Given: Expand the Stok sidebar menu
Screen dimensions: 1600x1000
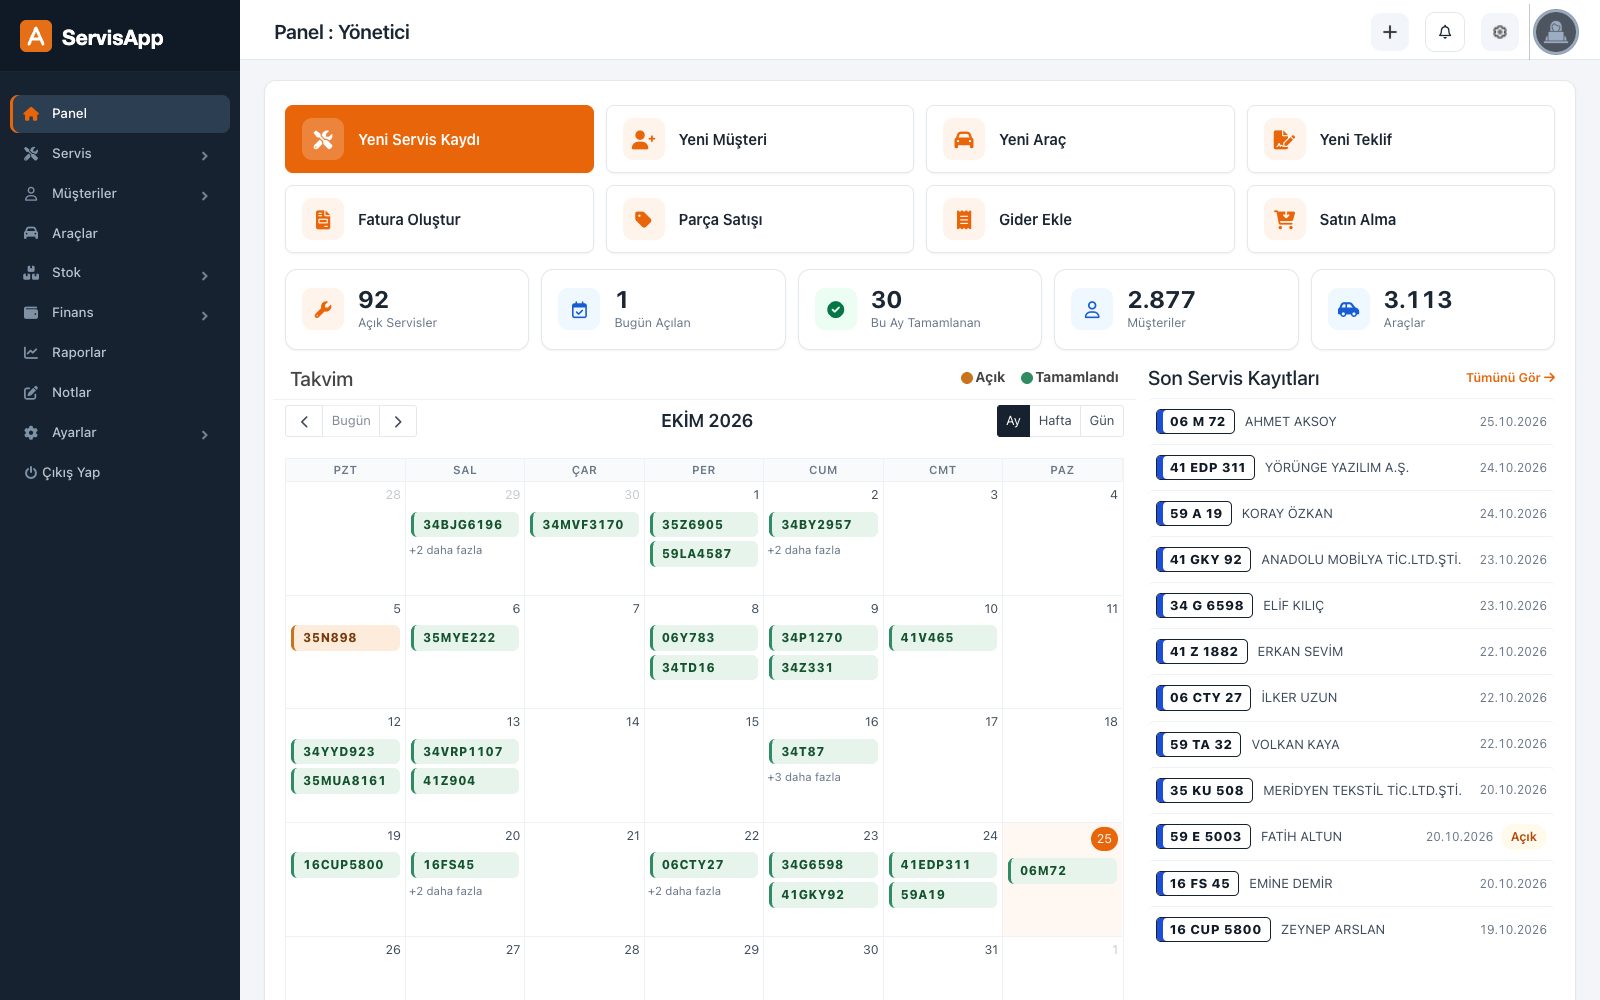Looking at the screenshot, I should pyautogui.click(x=120, y=273).
